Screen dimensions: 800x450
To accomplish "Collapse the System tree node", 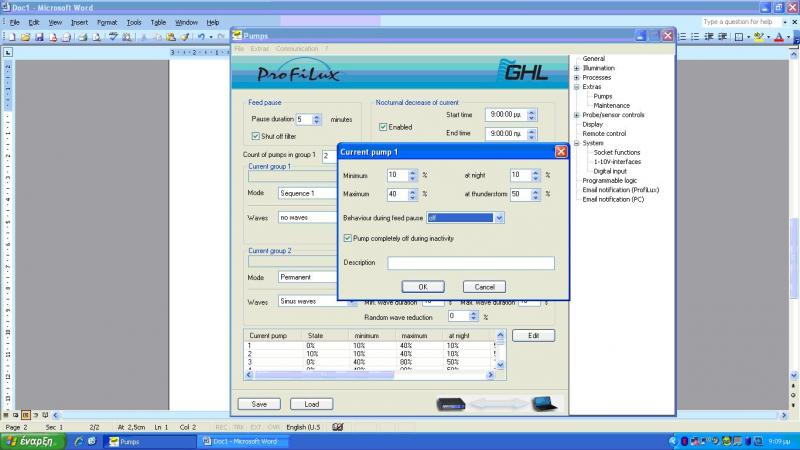I will [x=577, y=143].
